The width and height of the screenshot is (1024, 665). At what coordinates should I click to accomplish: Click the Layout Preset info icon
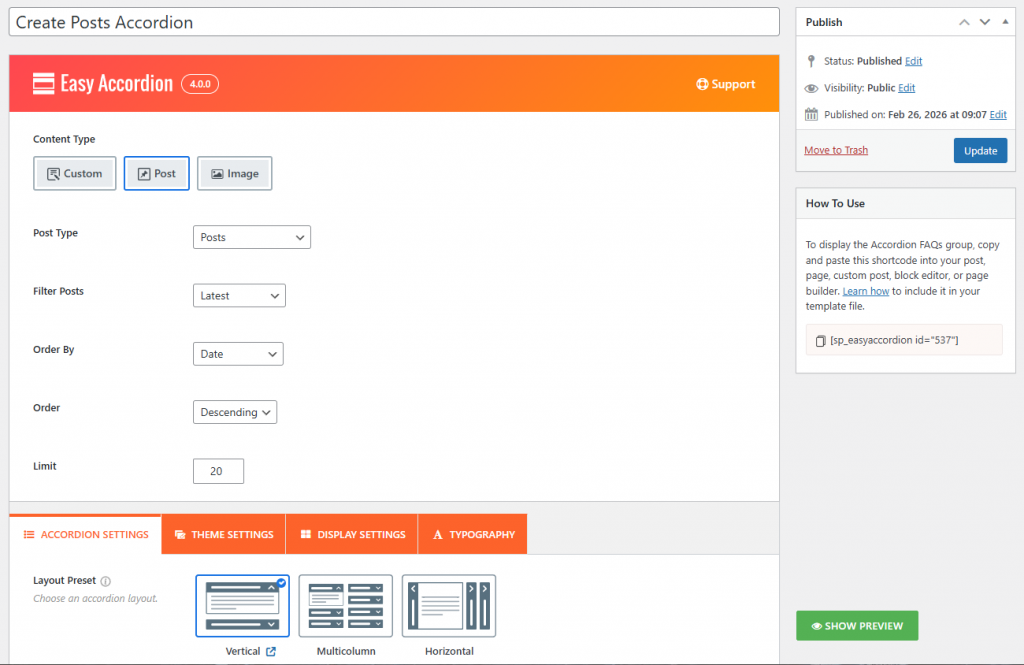[x=106, y=581]
